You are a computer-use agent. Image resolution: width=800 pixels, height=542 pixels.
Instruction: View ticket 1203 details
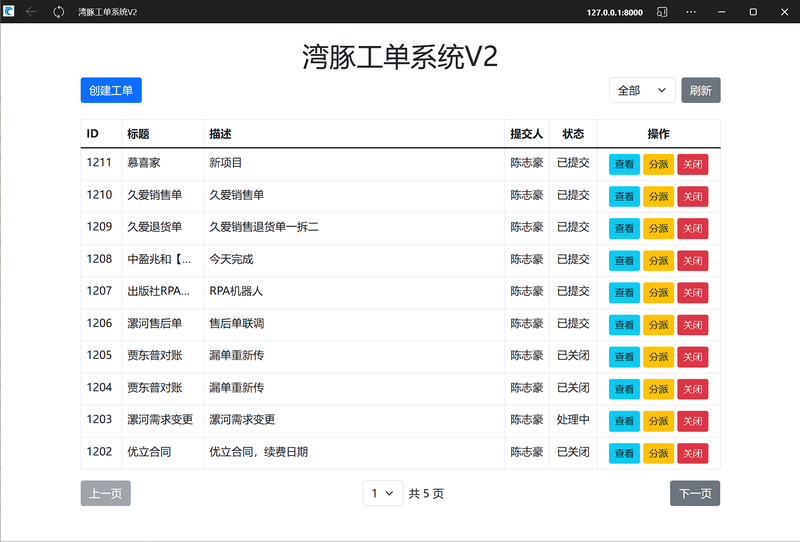[x=624, y=421]
